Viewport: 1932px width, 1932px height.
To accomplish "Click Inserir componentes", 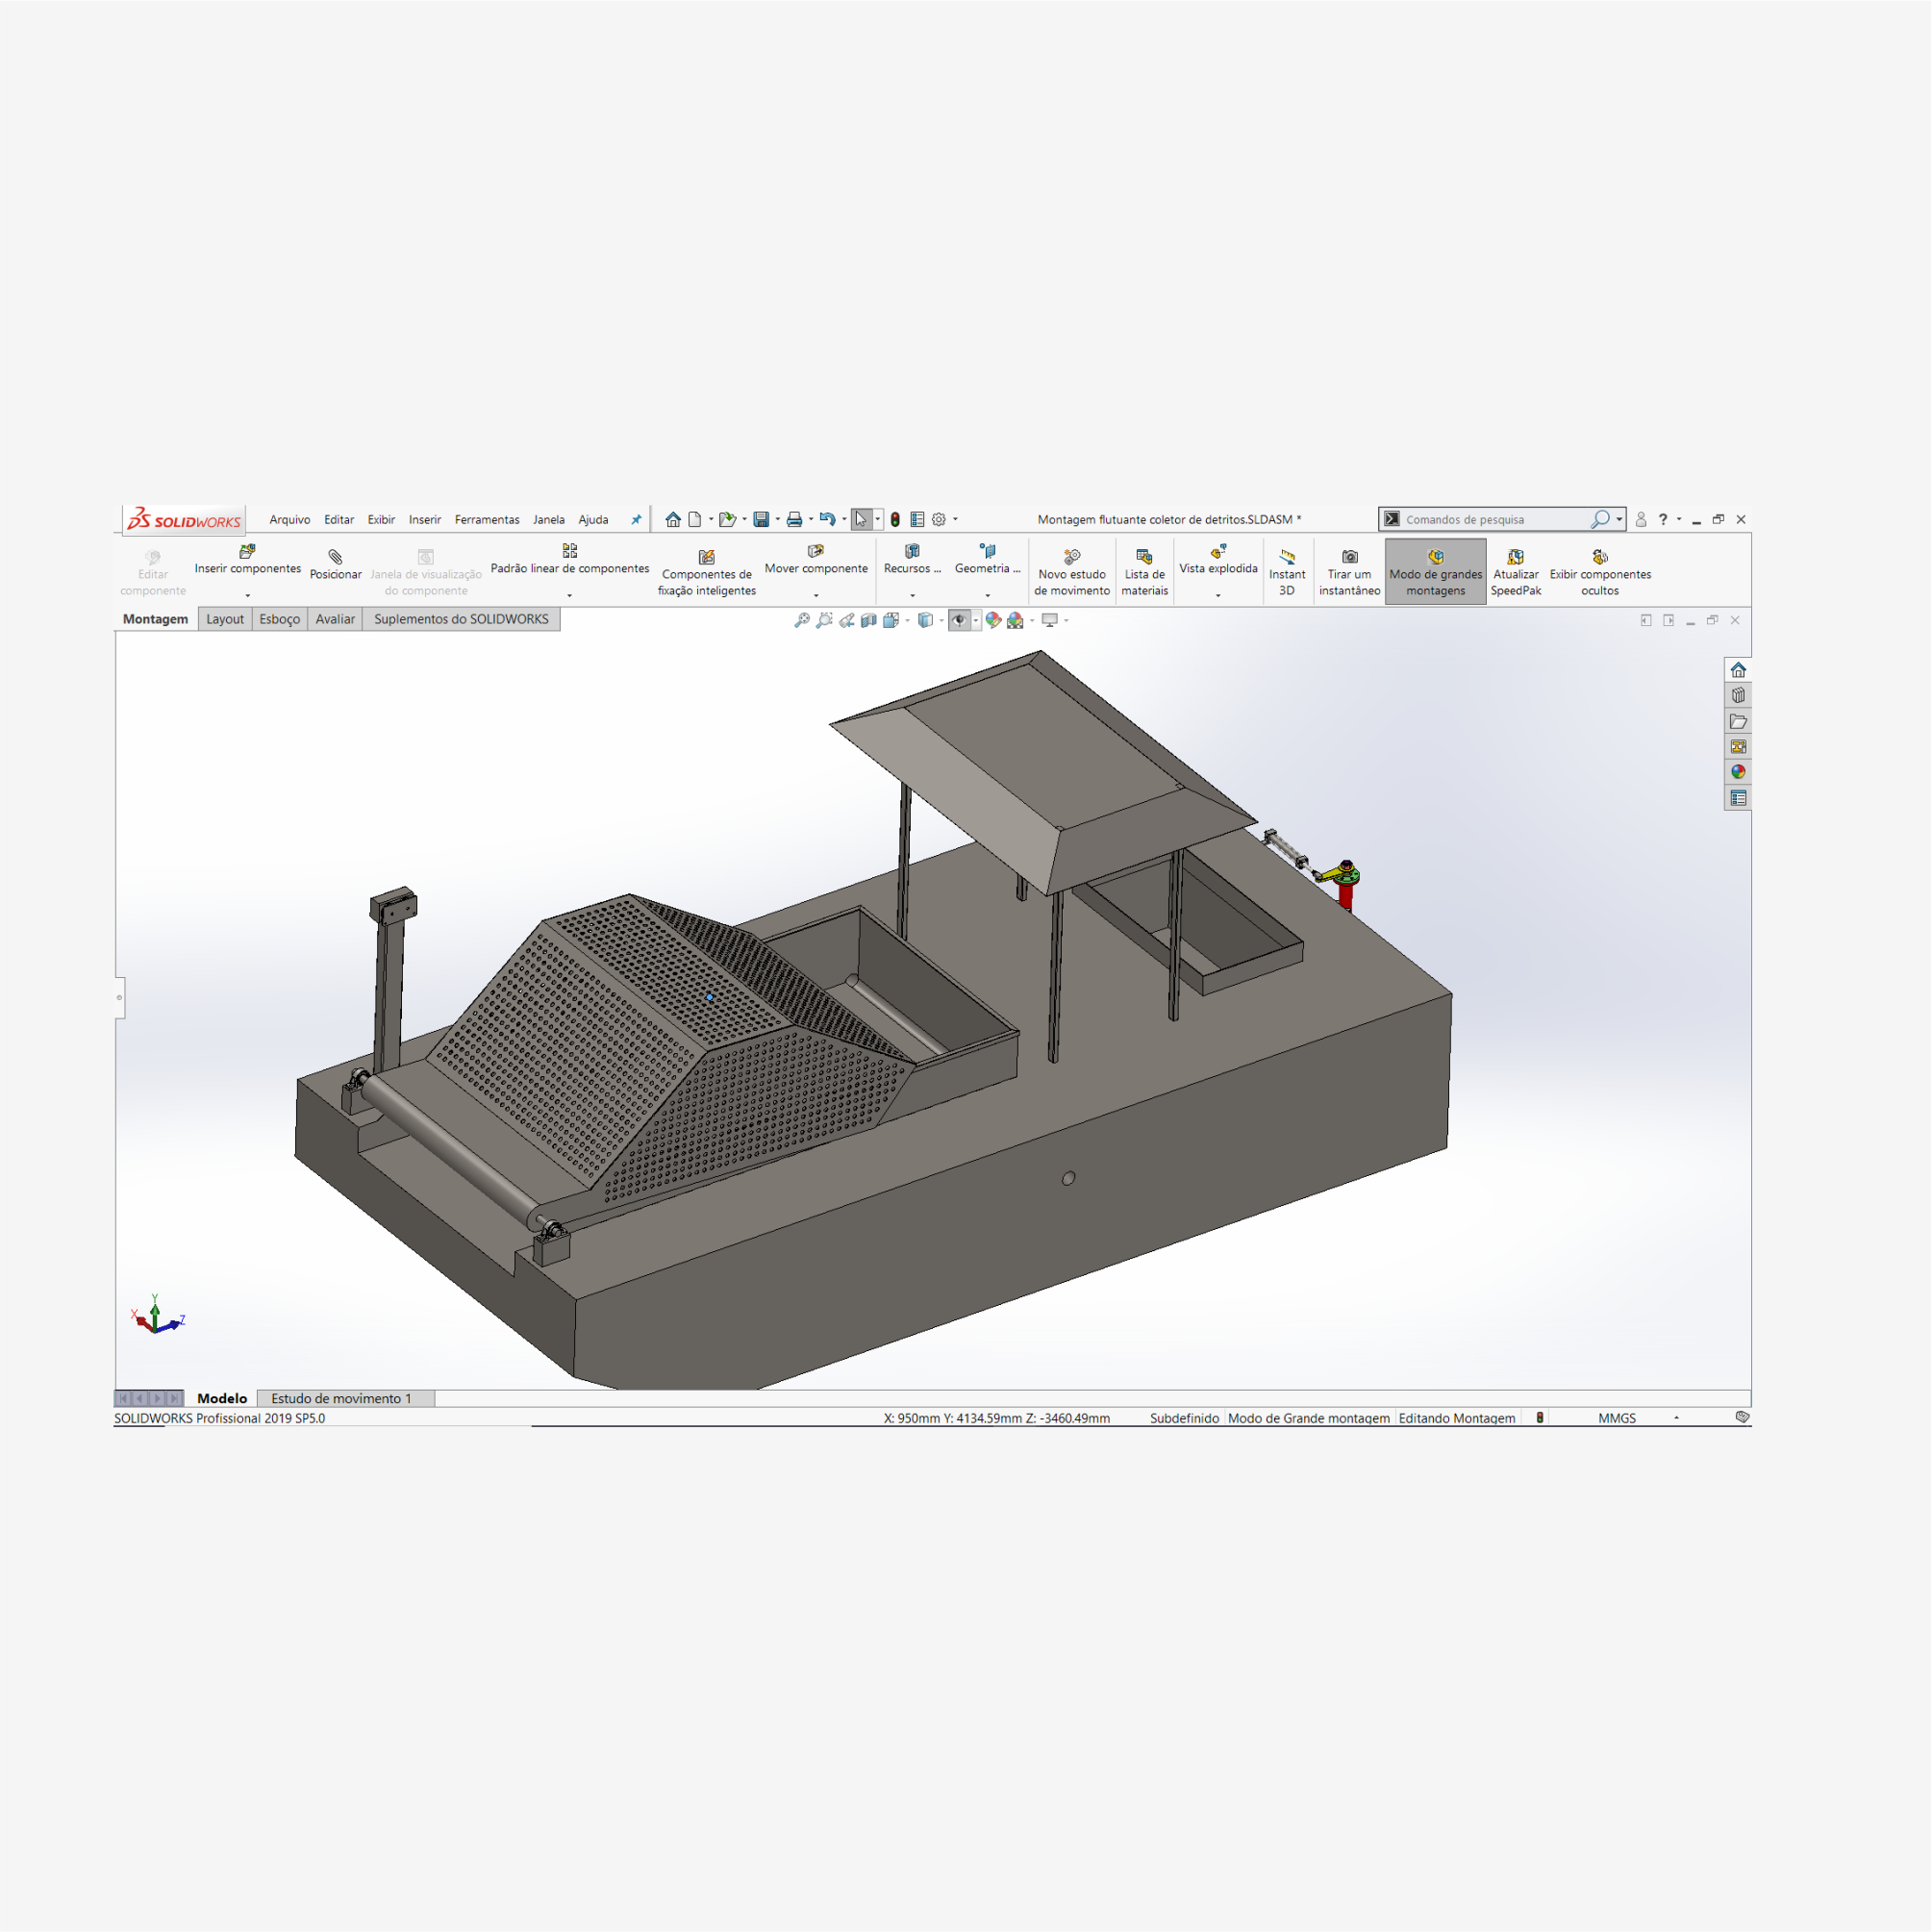I will (248, 560).
